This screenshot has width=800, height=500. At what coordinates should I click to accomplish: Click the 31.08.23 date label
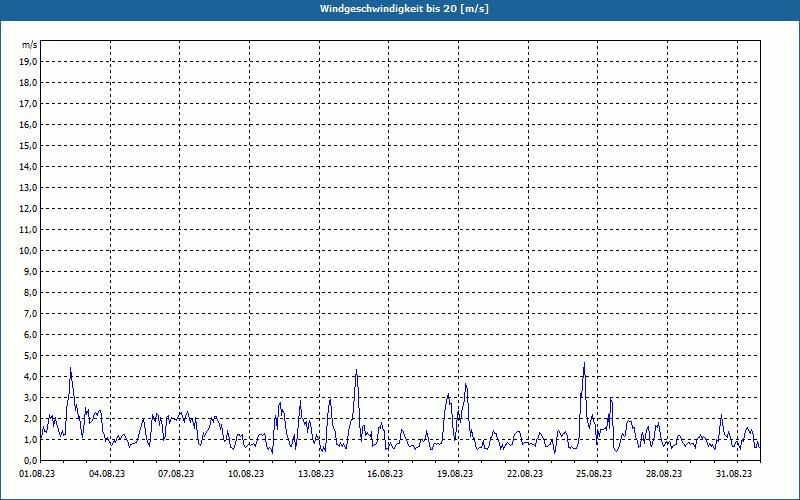coord(733,474)
